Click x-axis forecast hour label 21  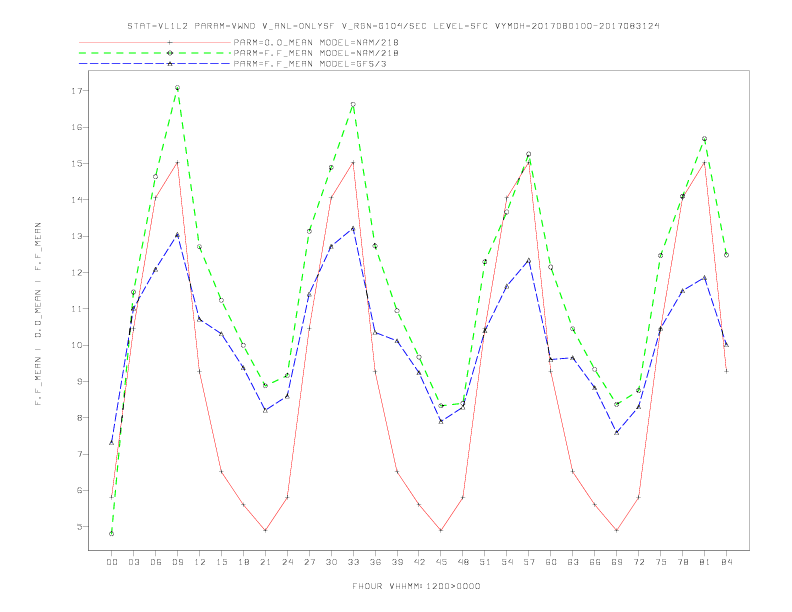[265, 562]
